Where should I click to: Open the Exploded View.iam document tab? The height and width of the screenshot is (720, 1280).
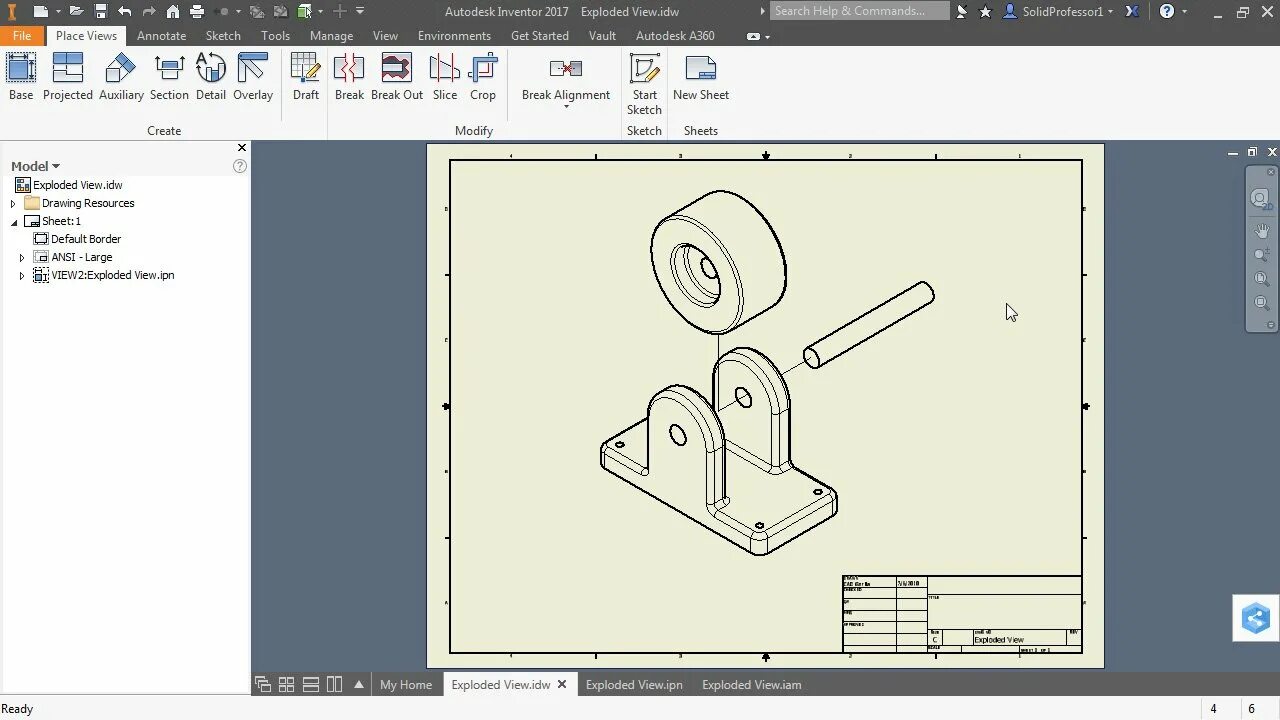751,684
